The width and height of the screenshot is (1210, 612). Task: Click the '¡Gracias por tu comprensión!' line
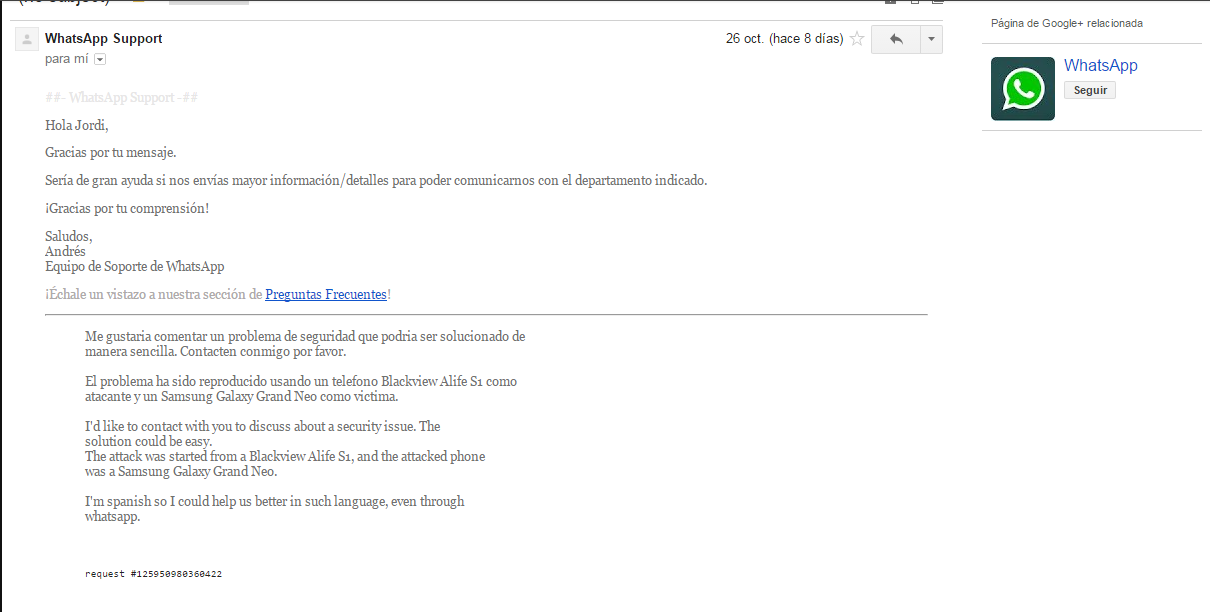(128, 208)
